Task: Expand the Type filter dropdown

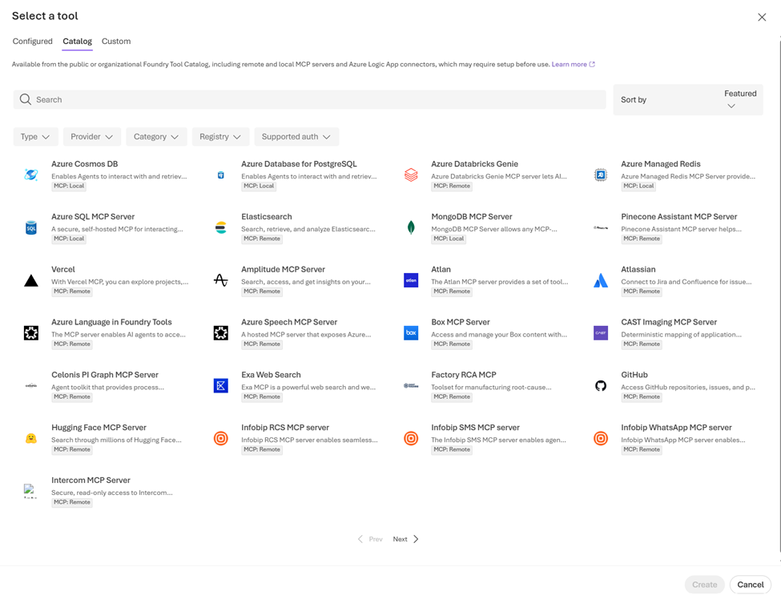Action: click(35, 137)
